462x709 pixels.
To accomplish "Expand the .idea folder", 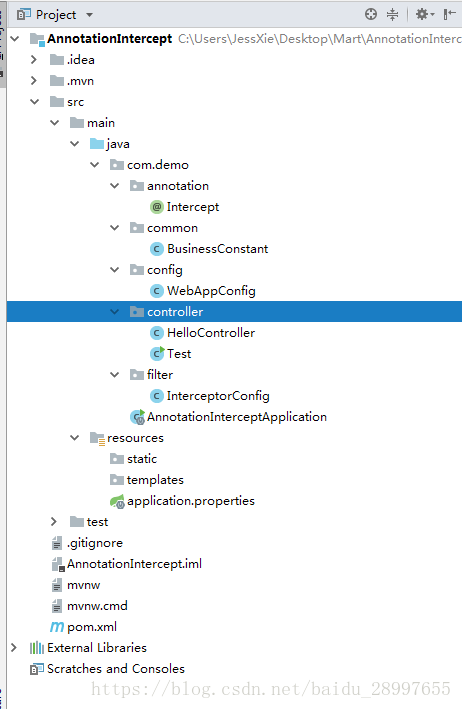I will (x=34, y=60).
